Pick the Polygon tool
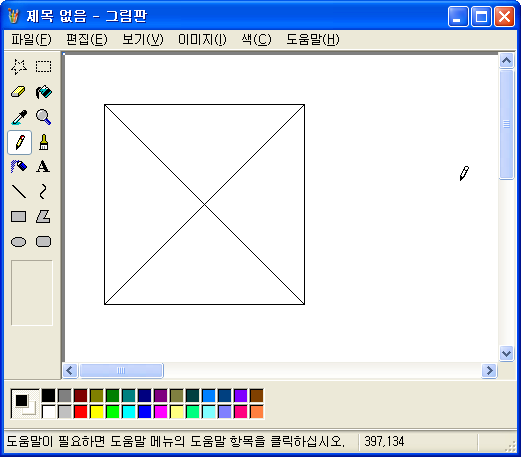 tap(44, 217)
